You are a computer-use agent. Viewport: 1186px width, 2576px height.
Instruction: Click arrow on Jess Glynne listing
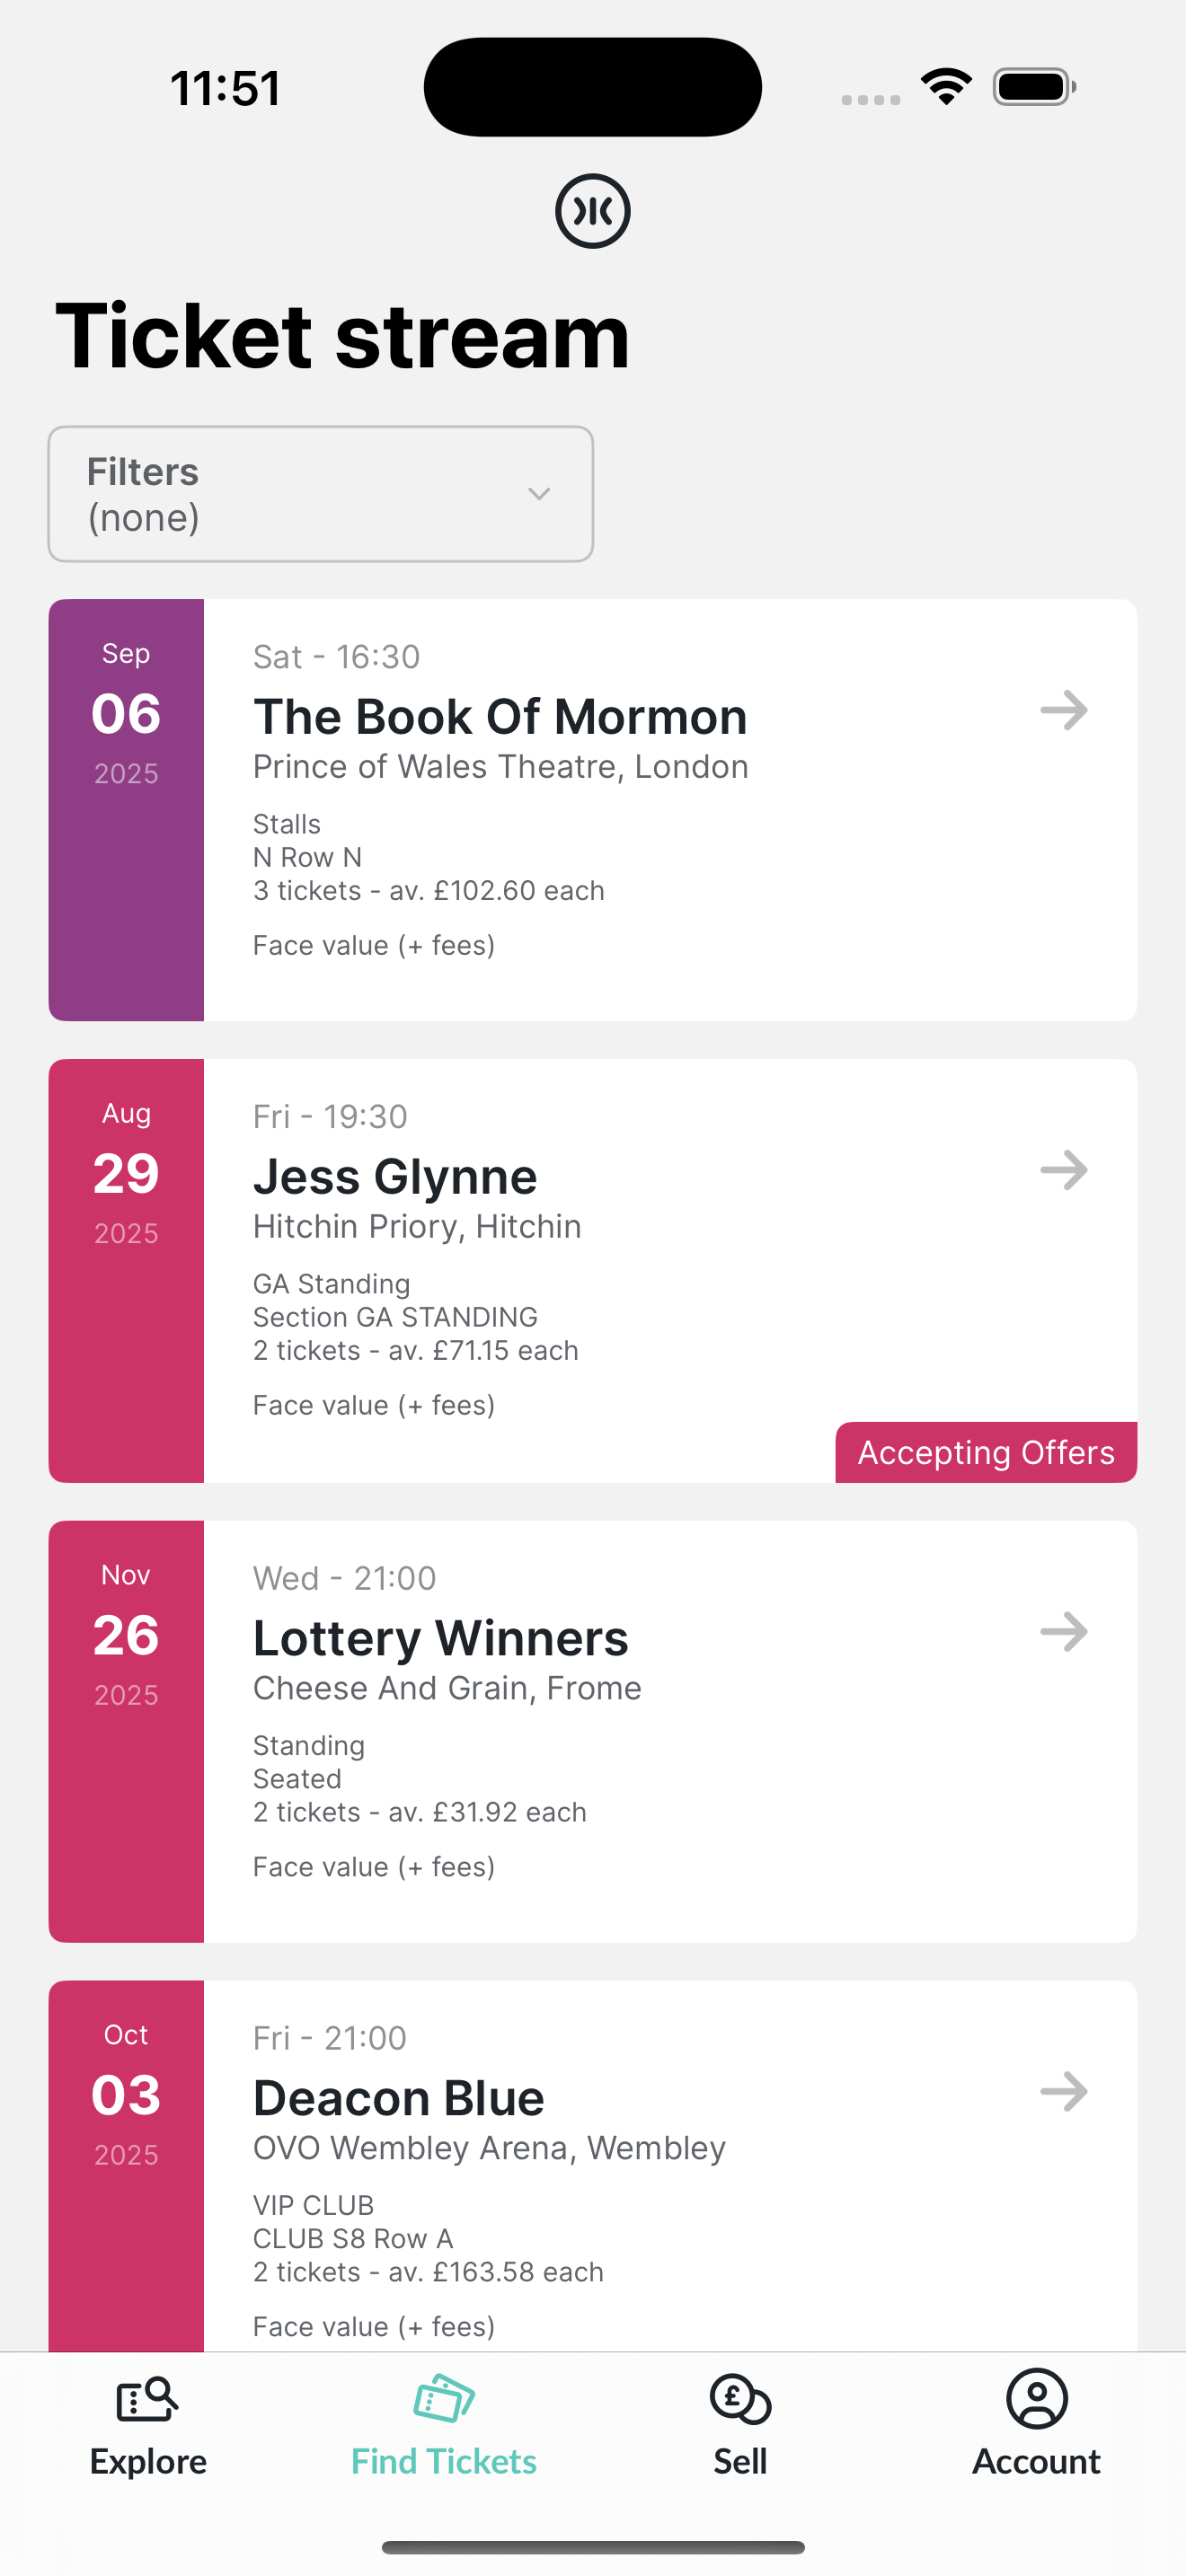[x=1064, y=1170]
